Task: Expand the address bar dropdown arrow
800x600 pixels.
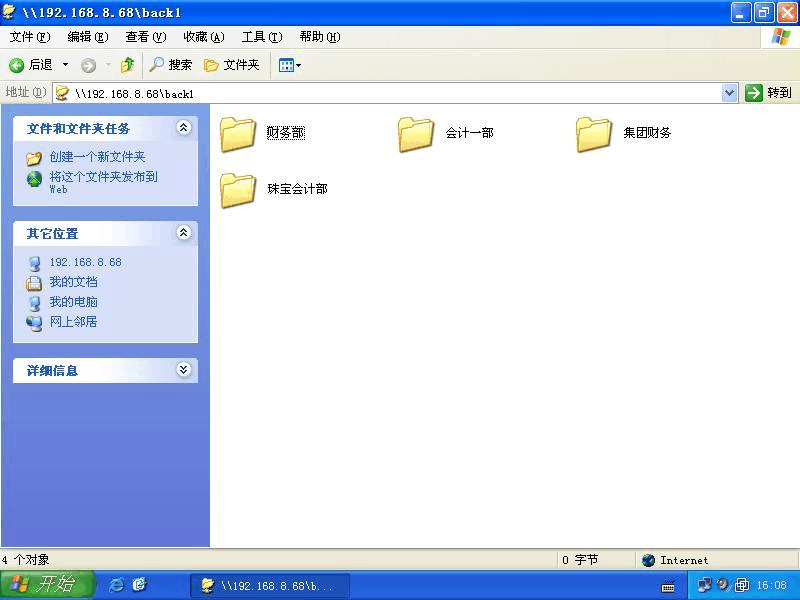Action: coord(729,93)
